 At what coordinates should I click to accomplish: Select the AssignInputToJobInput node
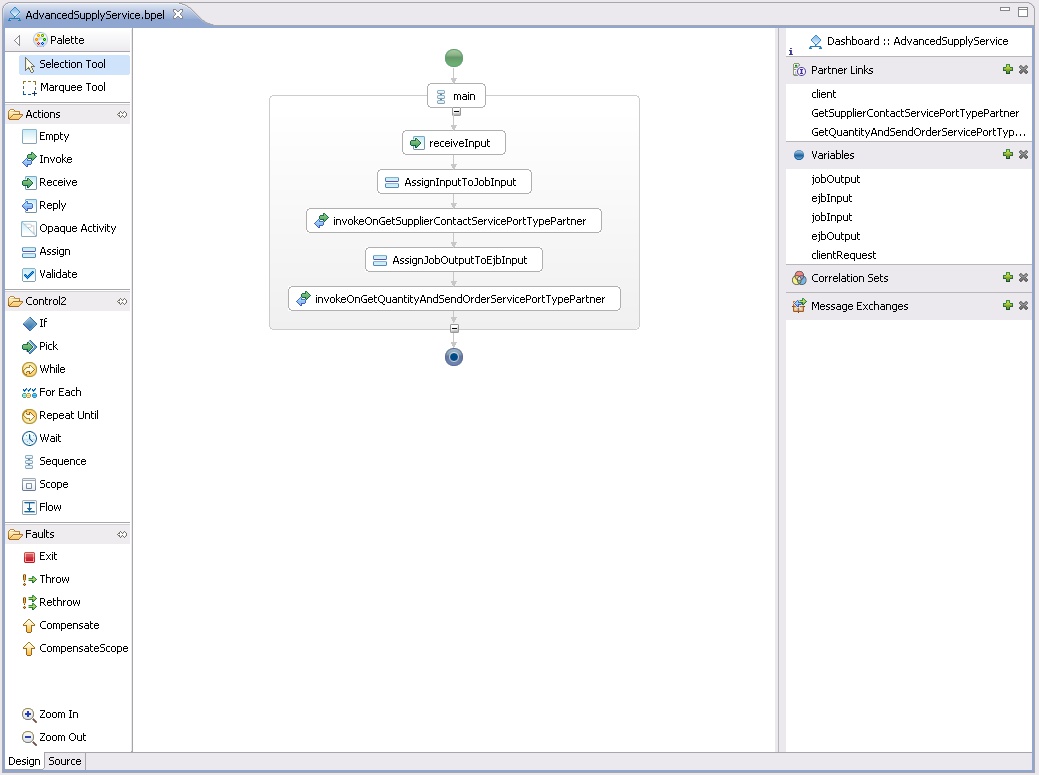454,182
